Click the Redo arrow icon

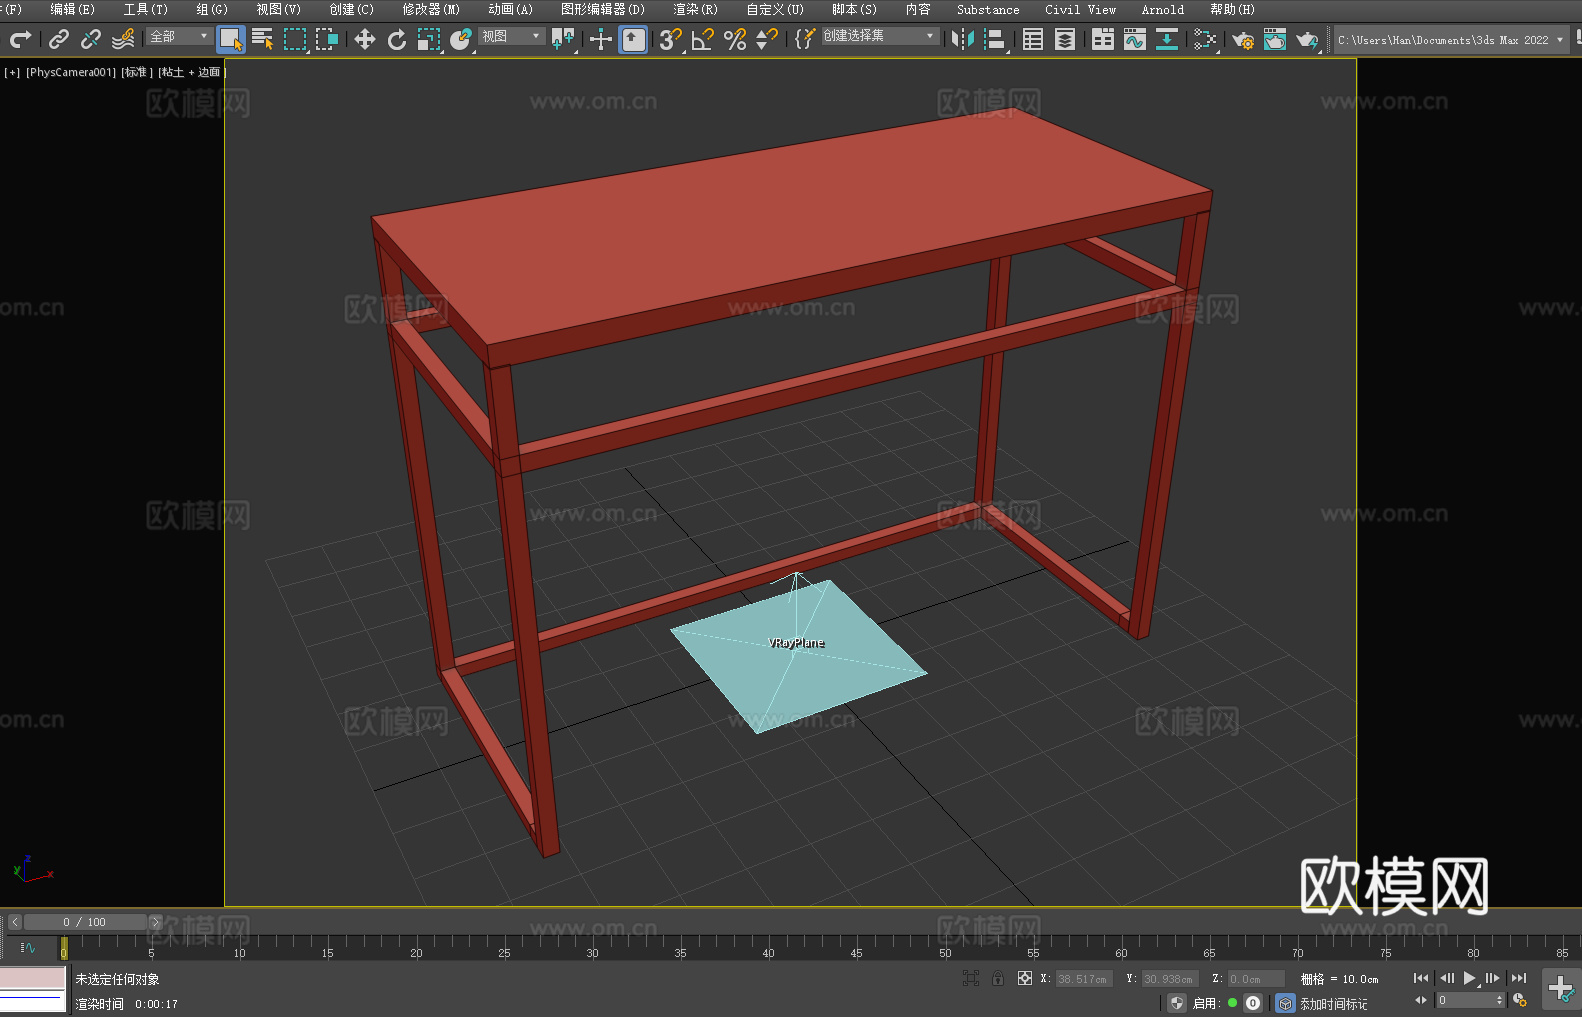[20, 39]
